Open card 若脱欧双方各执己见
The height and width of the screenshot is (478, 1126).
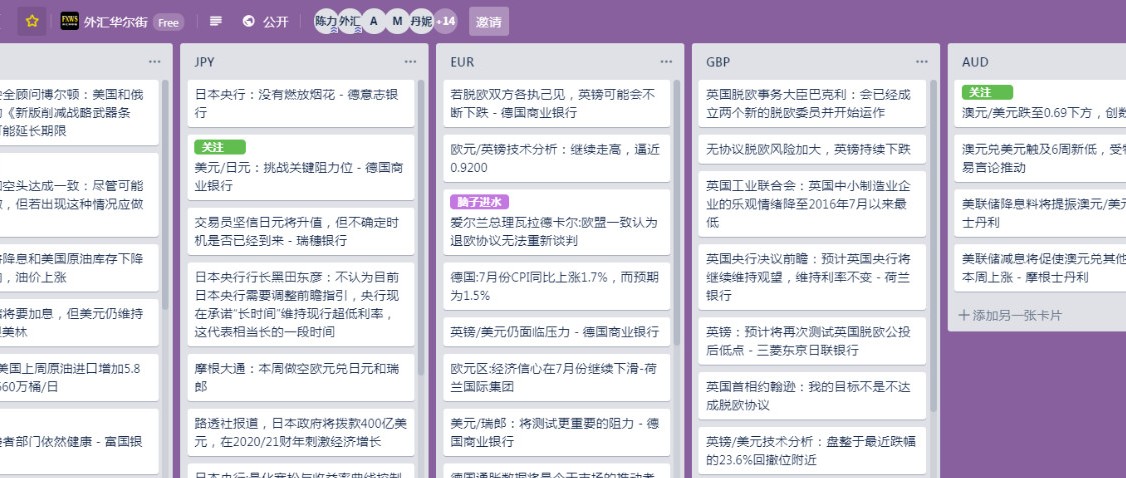[x=557, y=103]
